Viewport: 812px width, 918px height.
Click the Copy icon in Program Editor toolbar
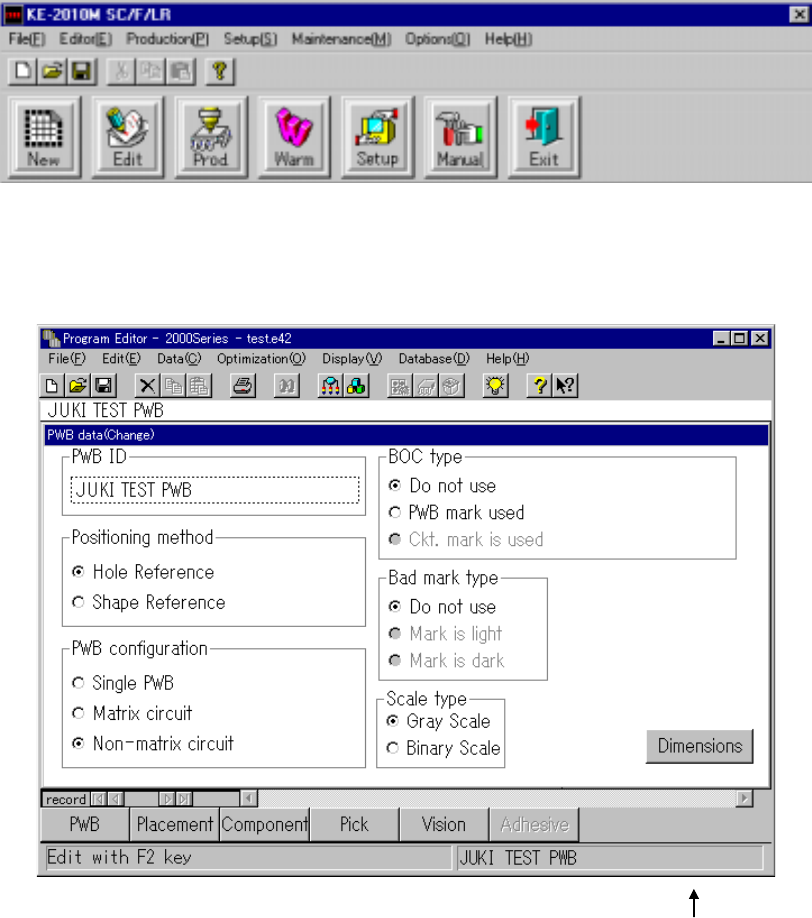coord(173,386)
